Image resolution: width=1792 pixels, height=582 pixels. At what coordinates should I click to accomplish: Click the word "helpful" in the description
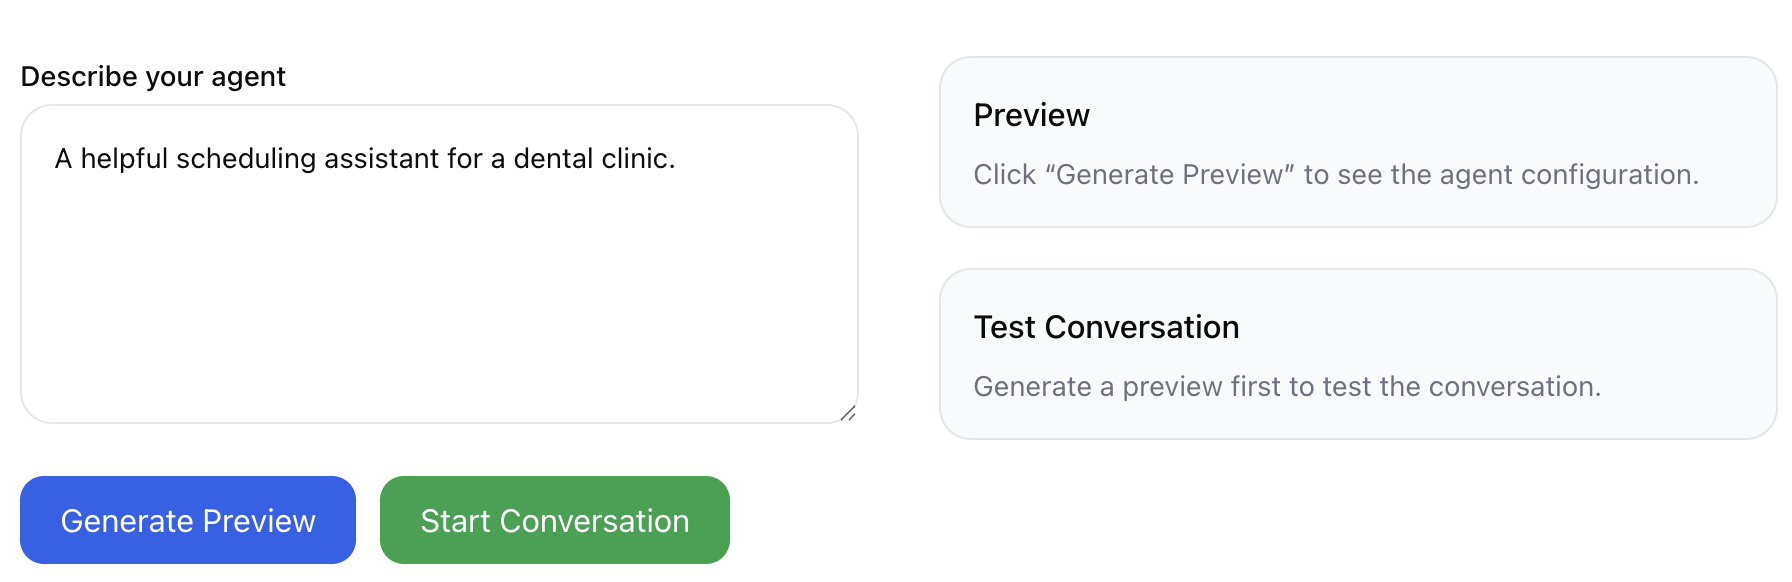tap(124, 159)
